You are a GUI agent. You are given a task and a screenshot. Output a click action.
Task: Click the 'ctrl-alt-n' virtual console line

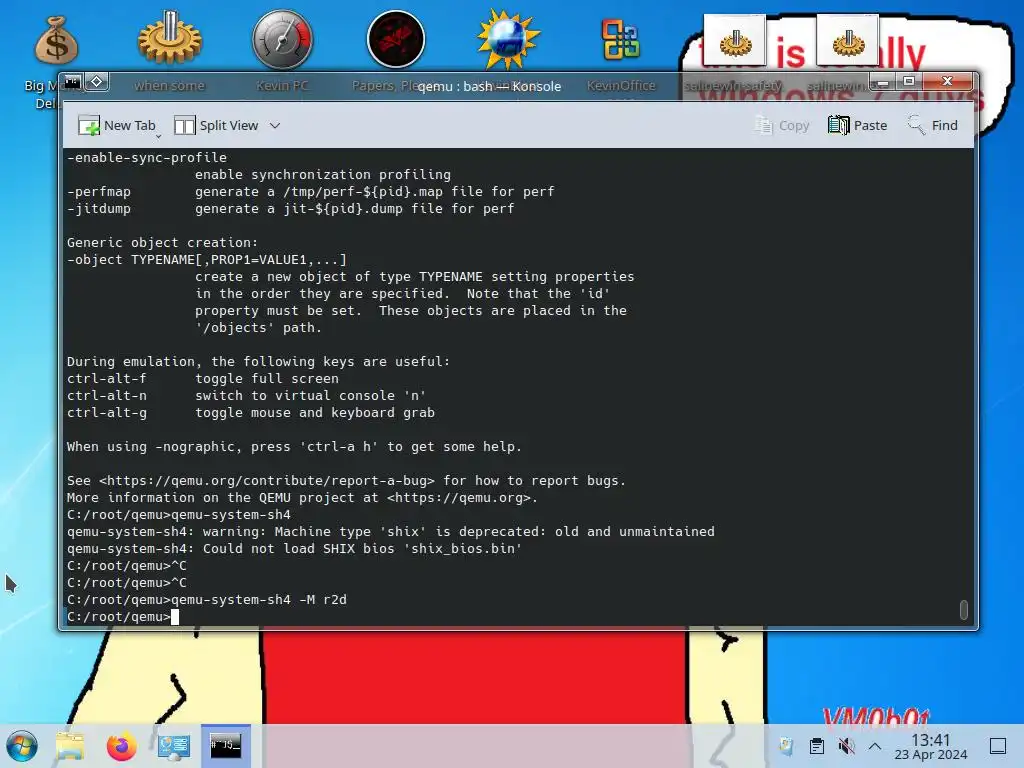(246, 396)
